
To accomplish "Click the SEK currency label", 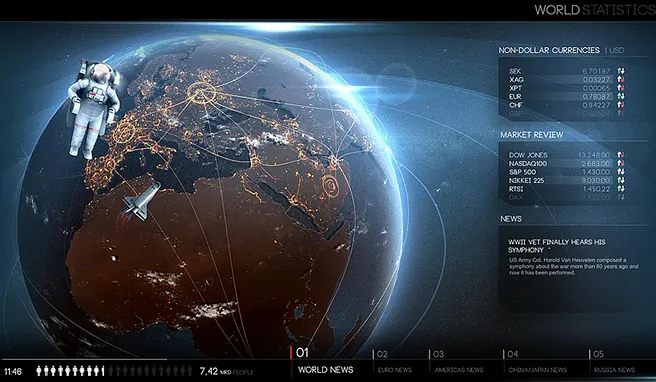I will click(x=515, y=71).
